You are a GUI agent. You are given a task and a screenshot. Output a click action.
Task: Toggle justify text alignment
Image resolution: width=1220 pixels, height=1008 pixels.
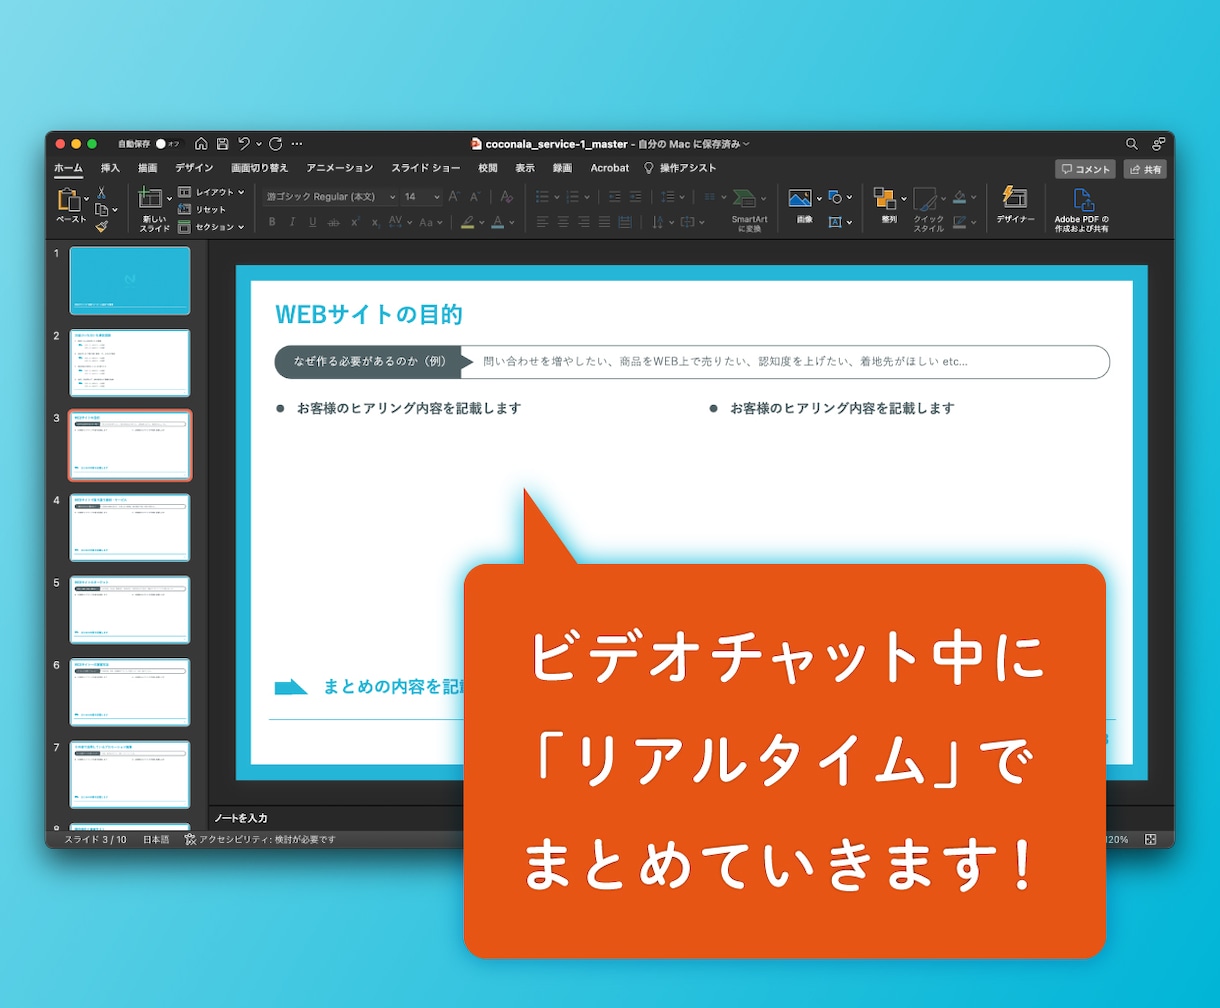(605, 222)
